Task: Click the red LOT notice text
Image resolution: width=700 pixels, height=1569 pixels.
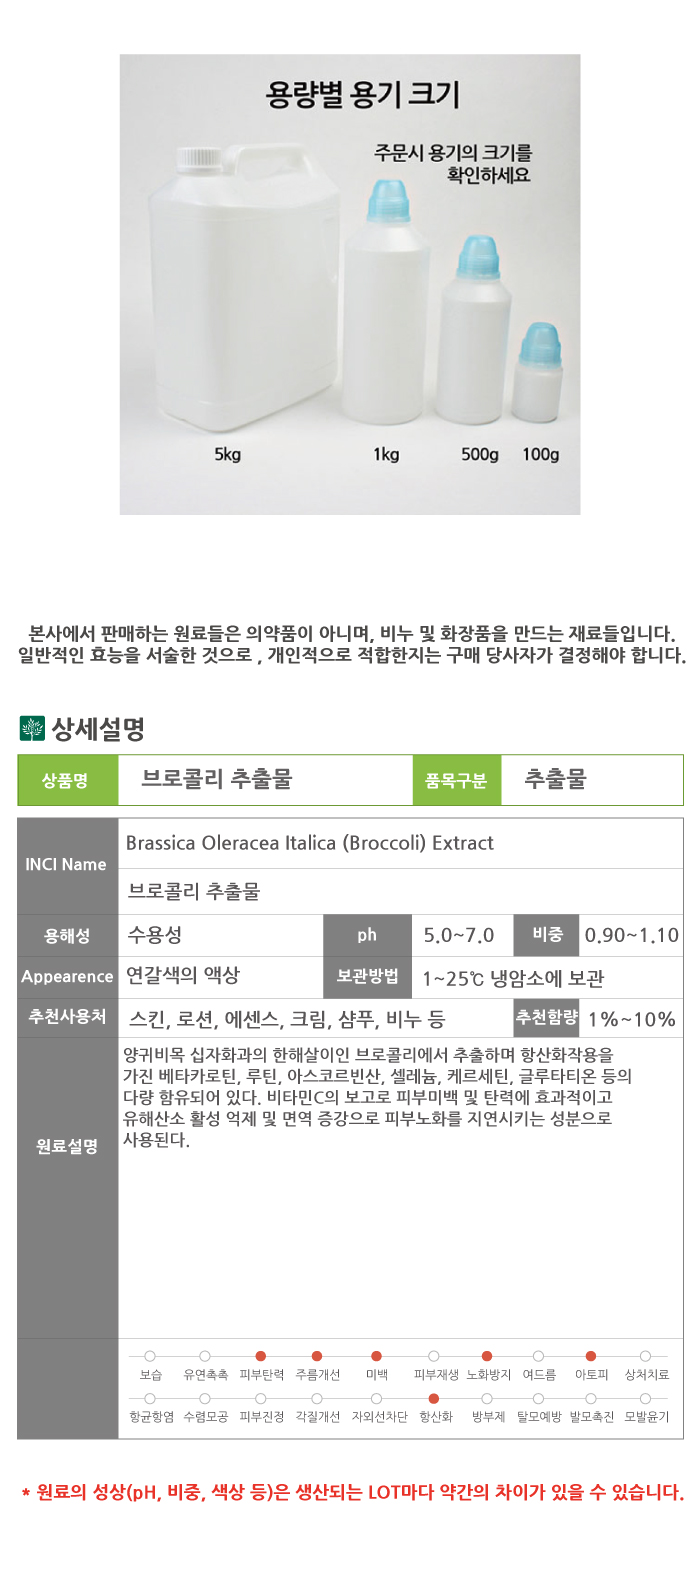Action: point(352,1492)
